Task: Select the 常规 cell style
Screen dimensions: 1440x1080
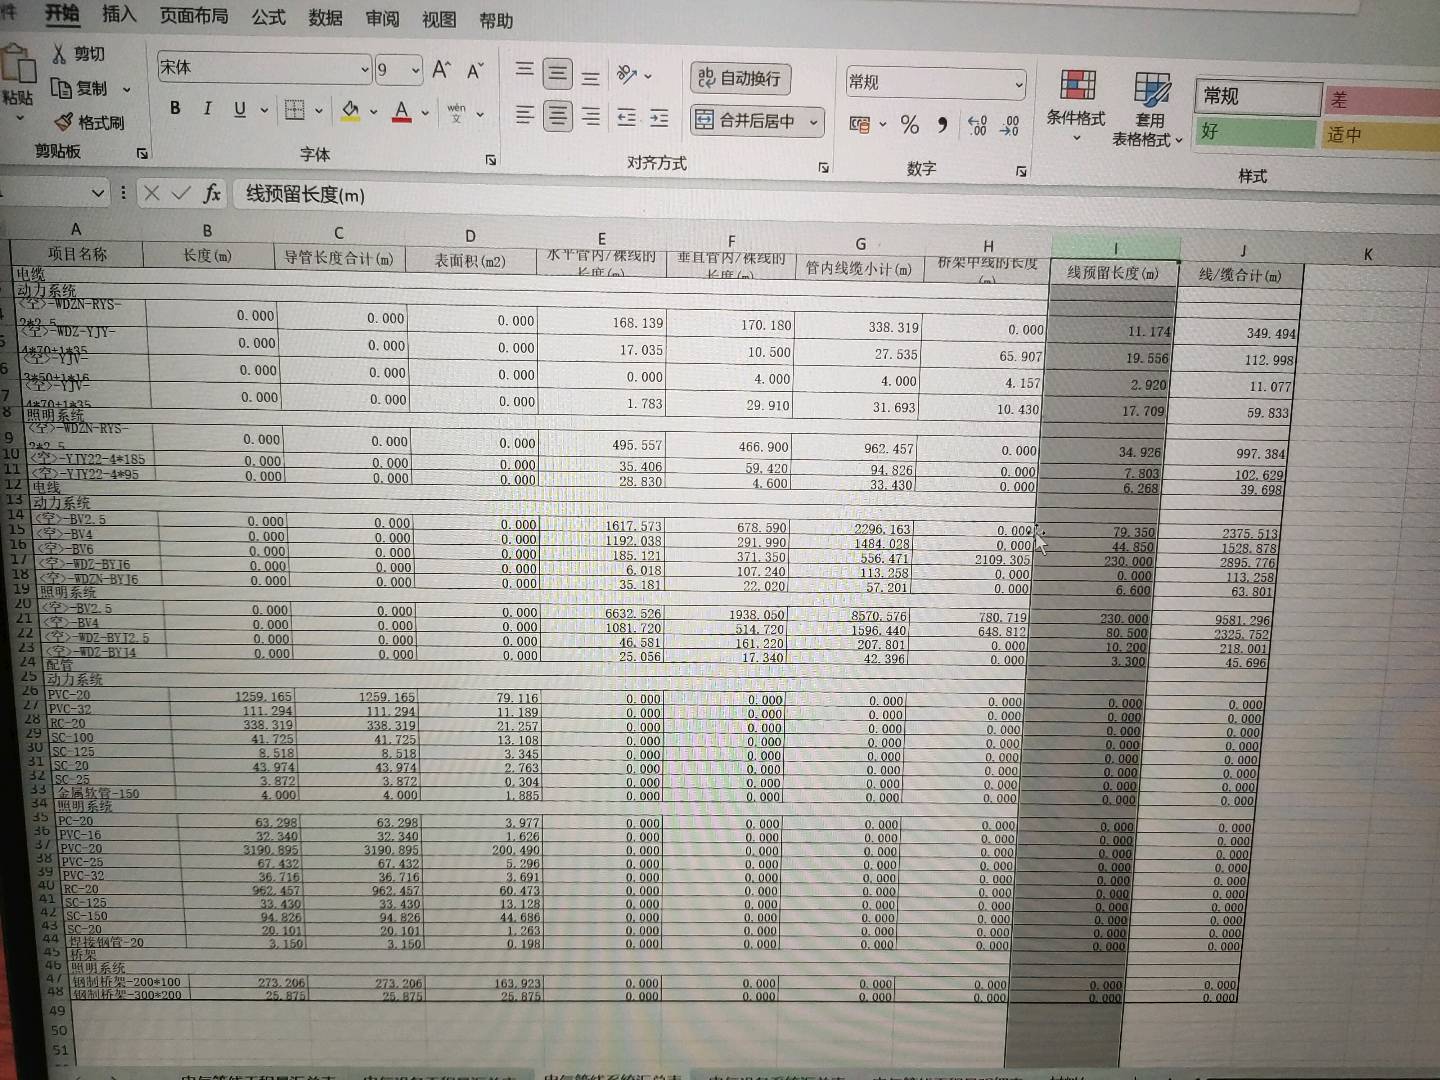Action: pyautogui.click(x=1258, y=96)
